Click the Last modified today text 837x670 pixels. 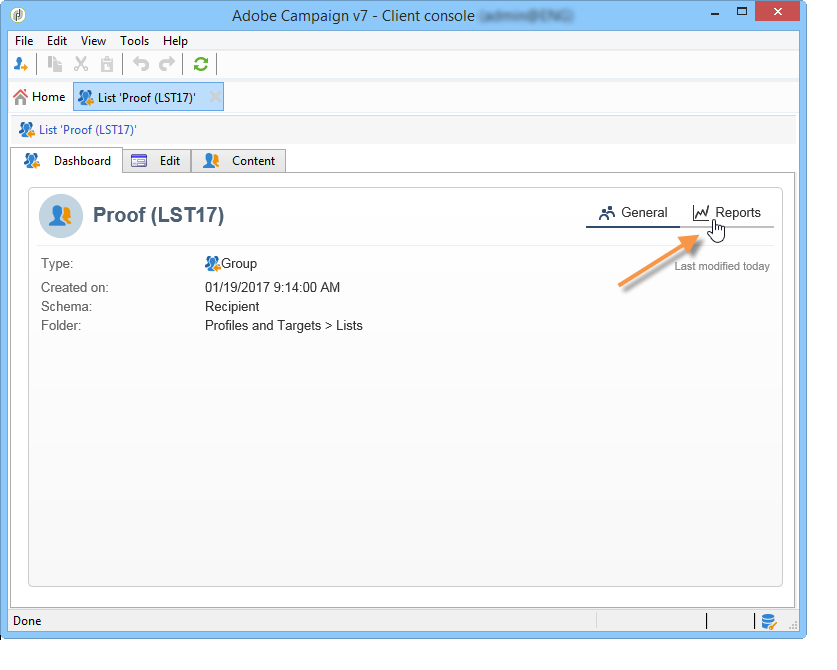[722, 266]
